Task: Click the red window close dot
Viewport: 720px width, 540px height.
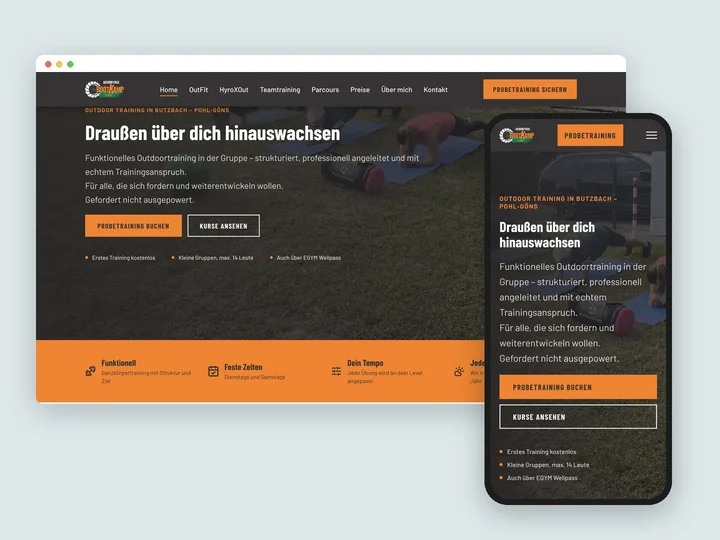Action: 48,64
